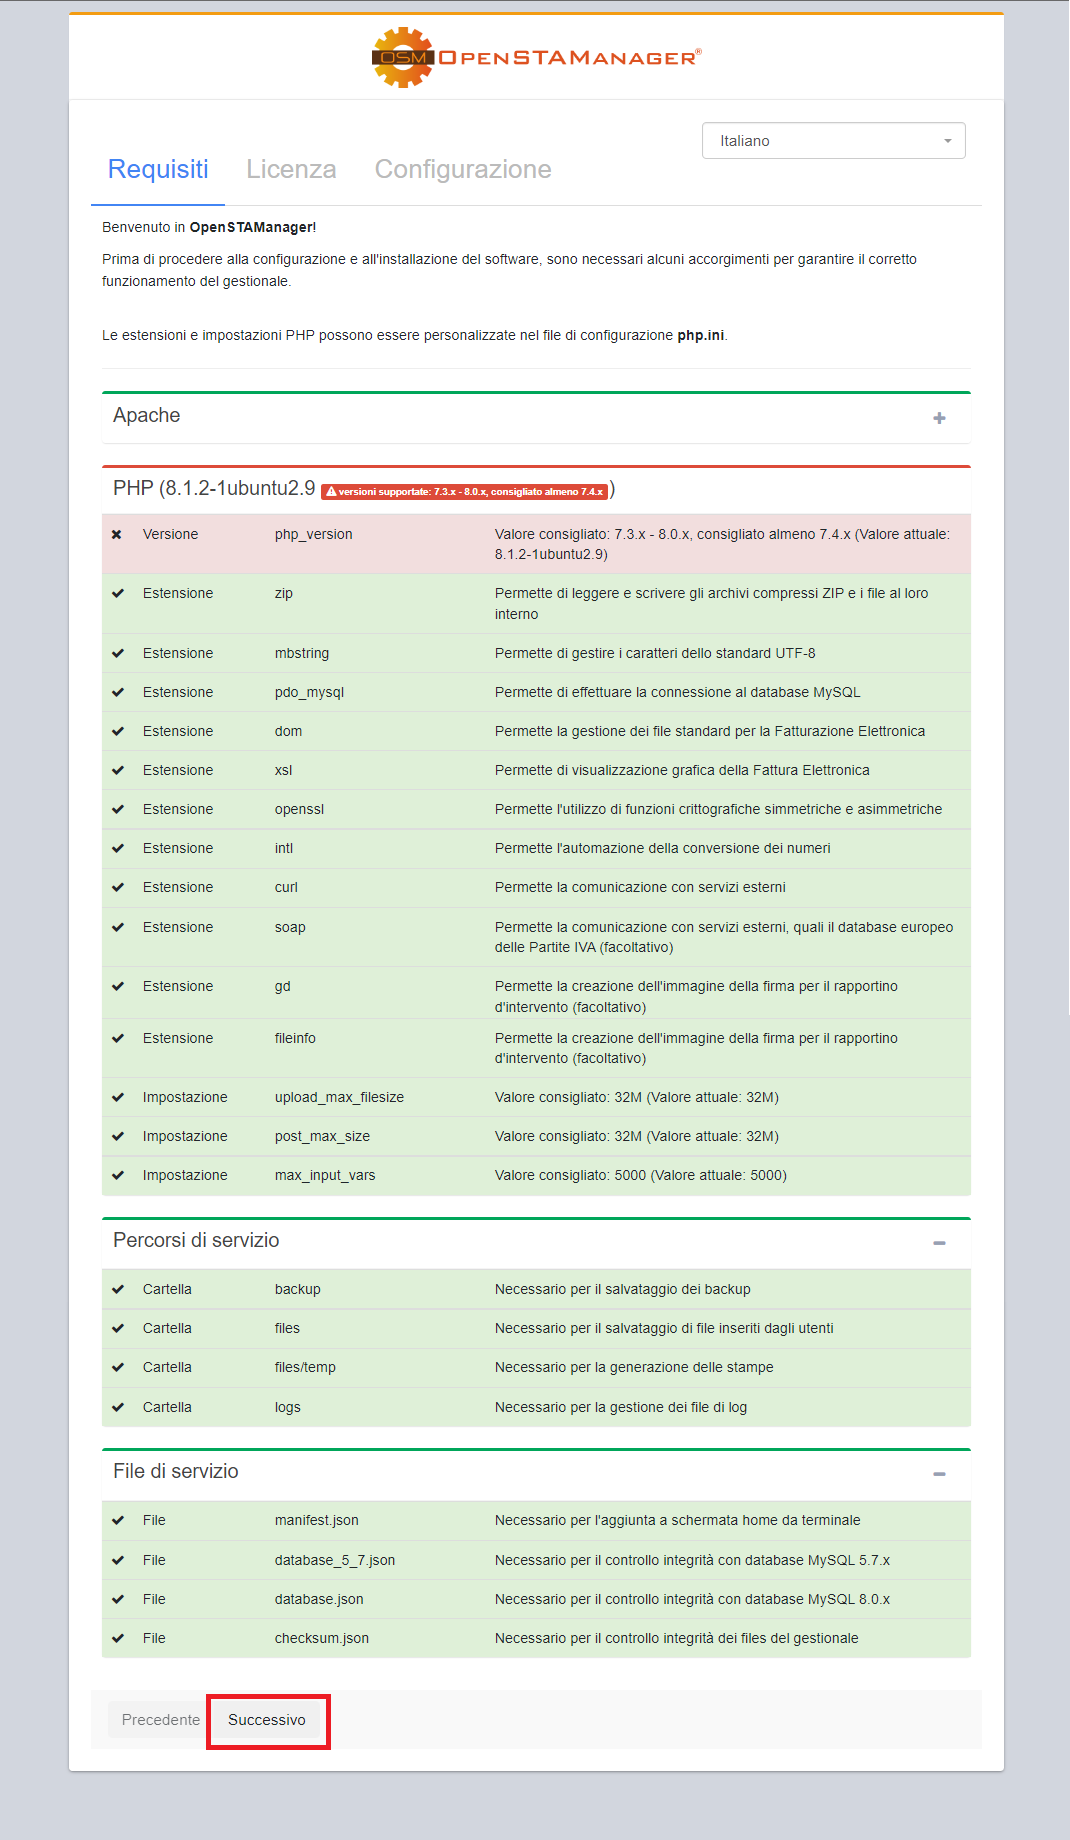Click the checkmark icon beside manifest.json
The height and width of the screenshot is (1840, 1070).
[x=118, y=1521]
